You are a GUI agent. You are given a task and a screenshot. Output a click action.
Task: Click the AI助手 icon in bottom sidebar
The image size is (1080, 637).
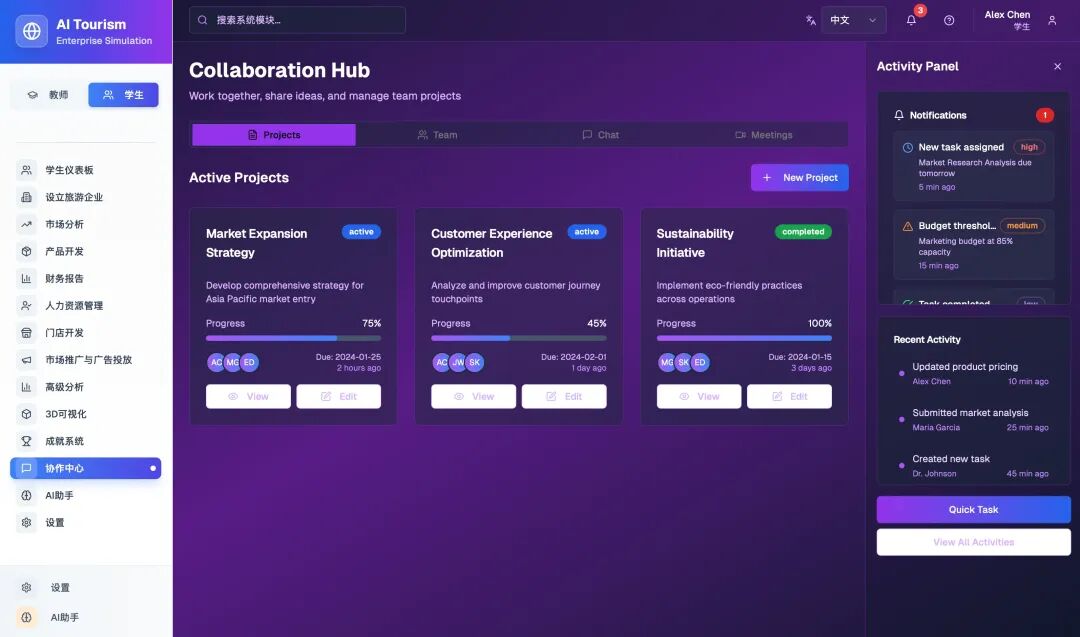pos(27,617)
